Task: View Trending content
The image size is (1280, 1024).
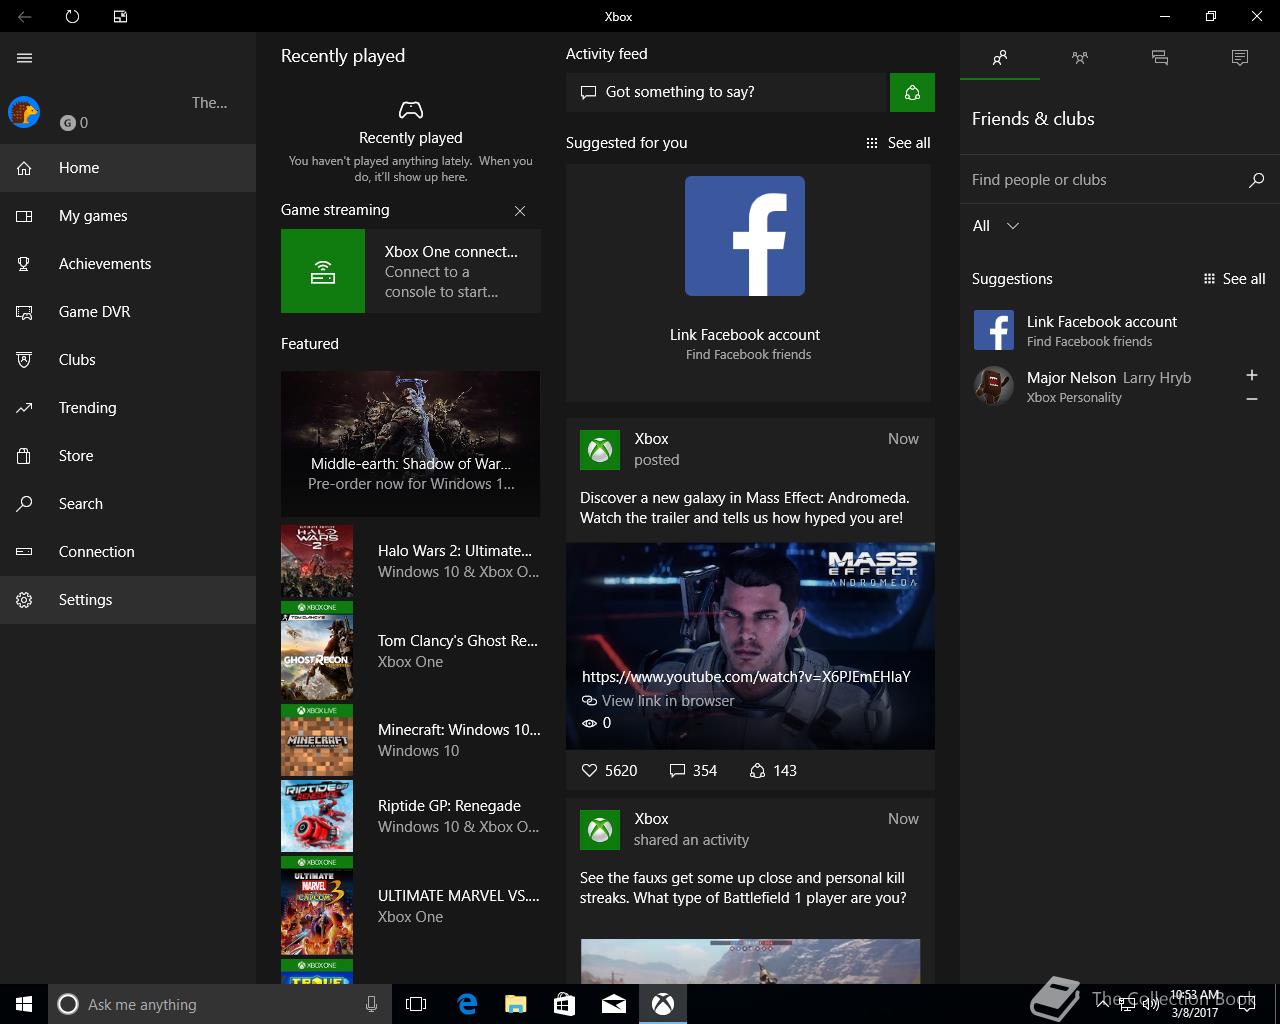Action: [128, 408]
